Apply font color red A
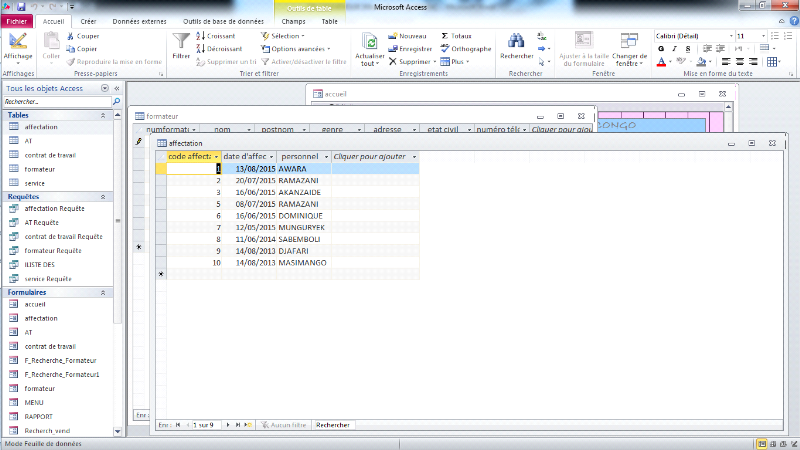This screenshot has width=800, height=450. (x=661, y=62)
